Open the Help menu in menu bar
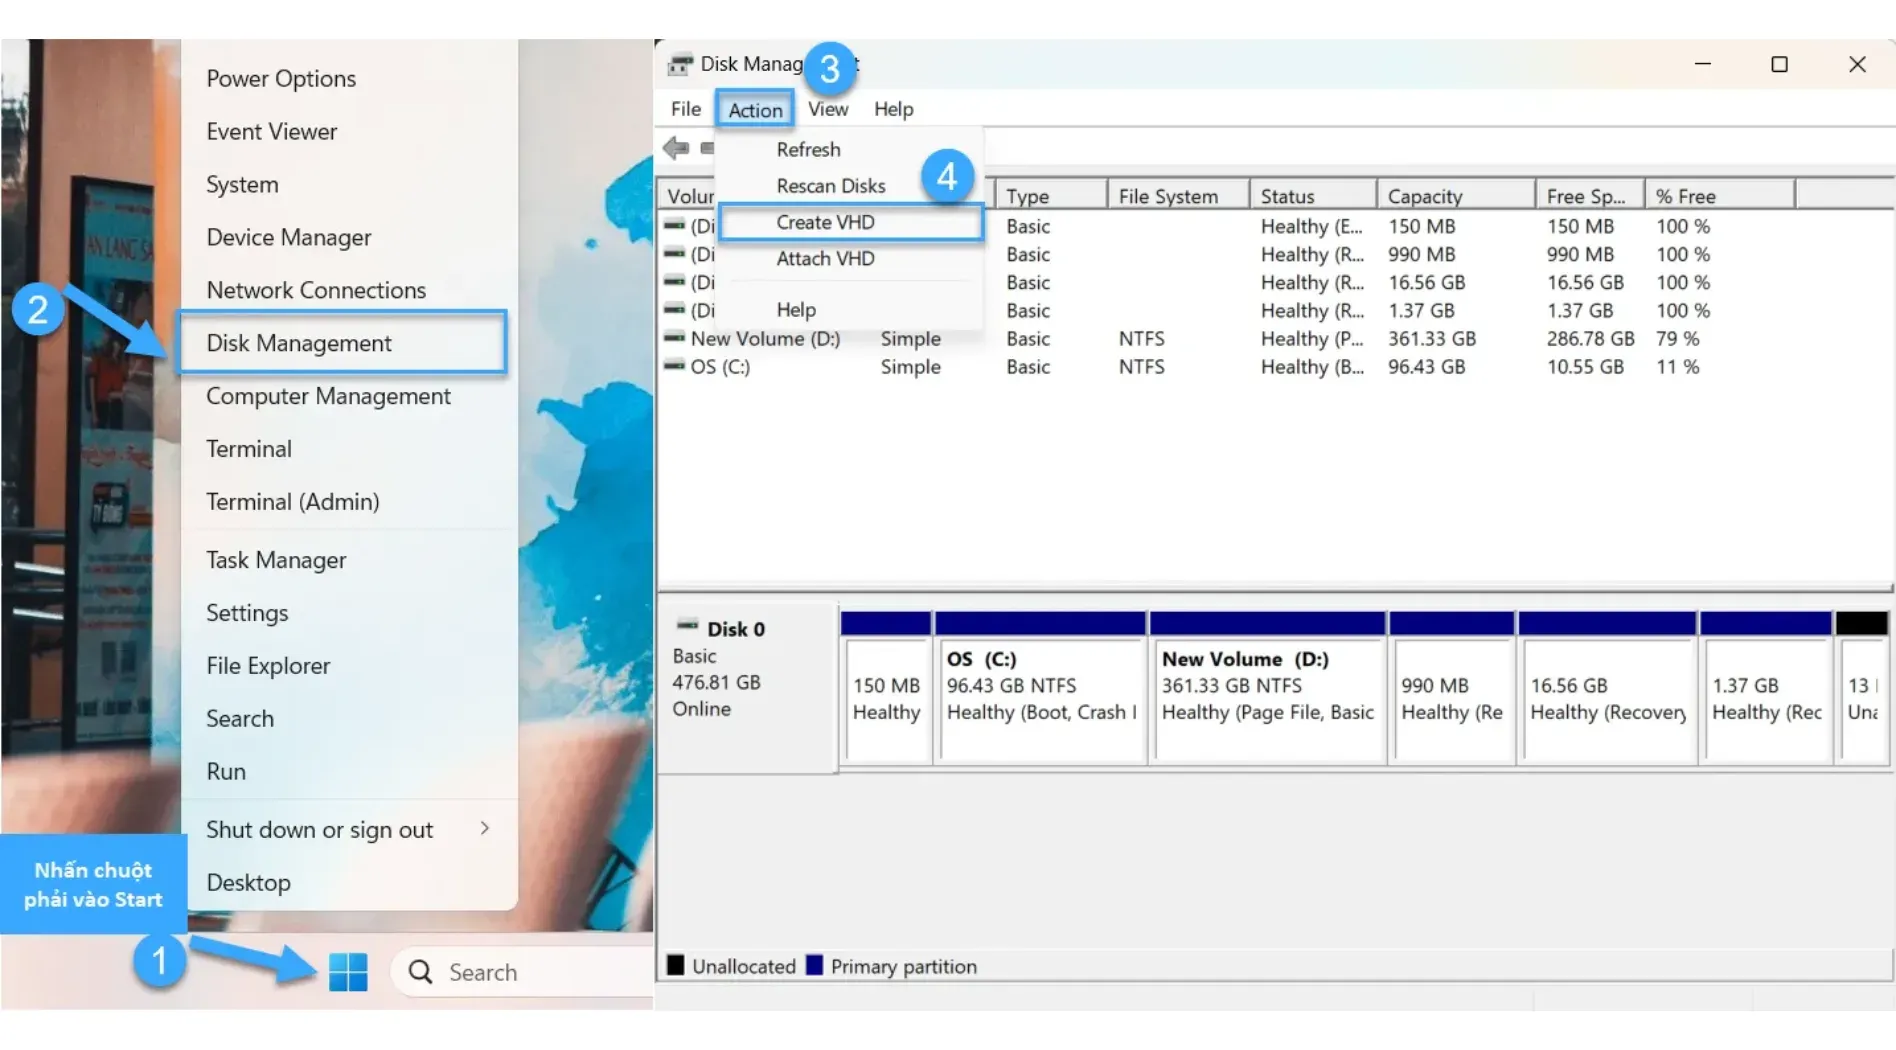Image resolution: width=1896 pixels, height=1050 pixels. (894, 109)
